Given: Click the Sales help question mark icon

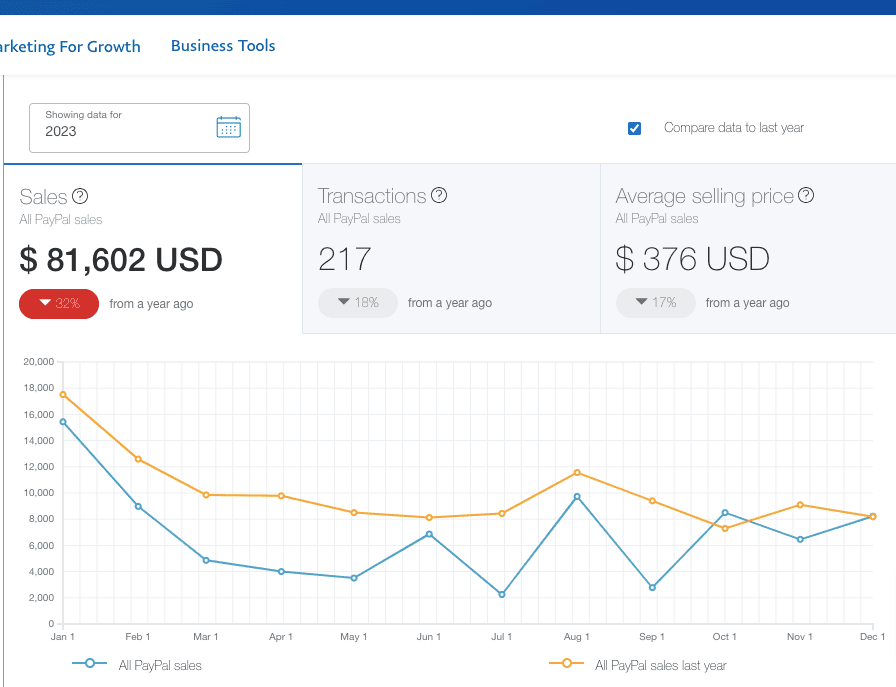Looking at the screenshot, I should click(x=80, y=196).
